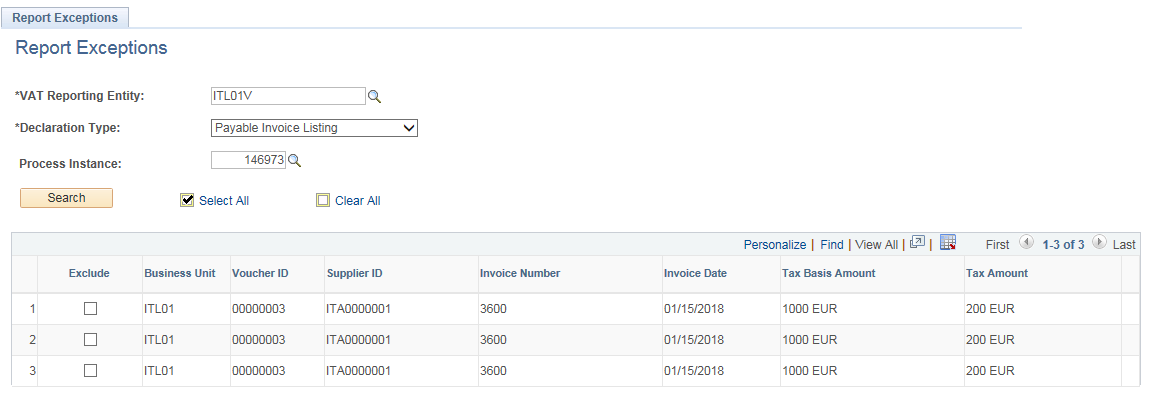The image size is (1151, 397).
Task: Sort by Invoice Date column header
Action: tap(695, 273)
